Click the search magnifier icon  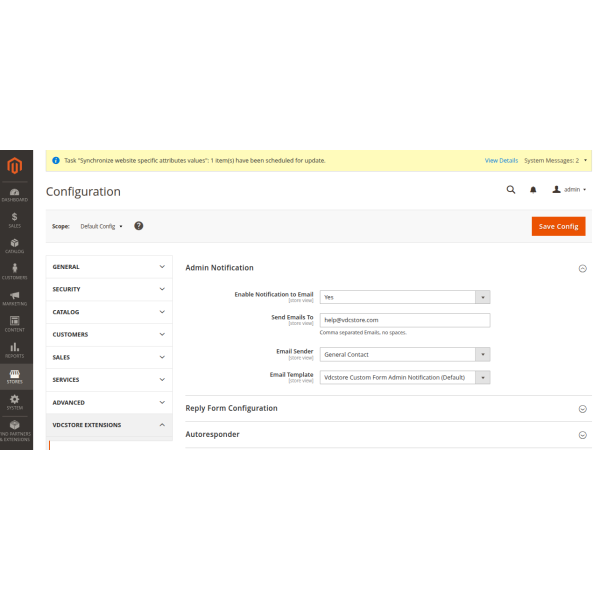click(511, 189)
